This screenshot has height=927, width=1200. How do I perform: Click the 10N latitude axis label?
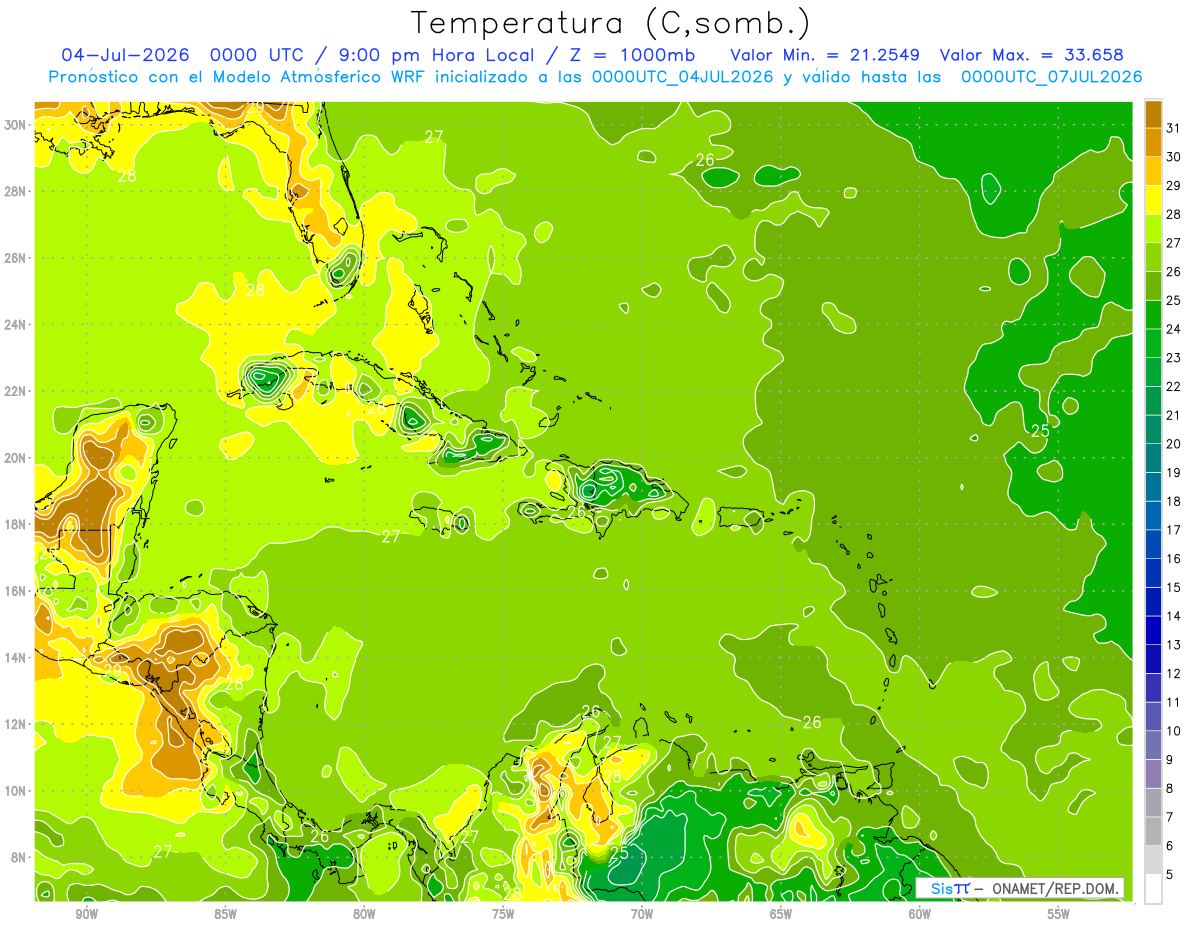[16, 791]
